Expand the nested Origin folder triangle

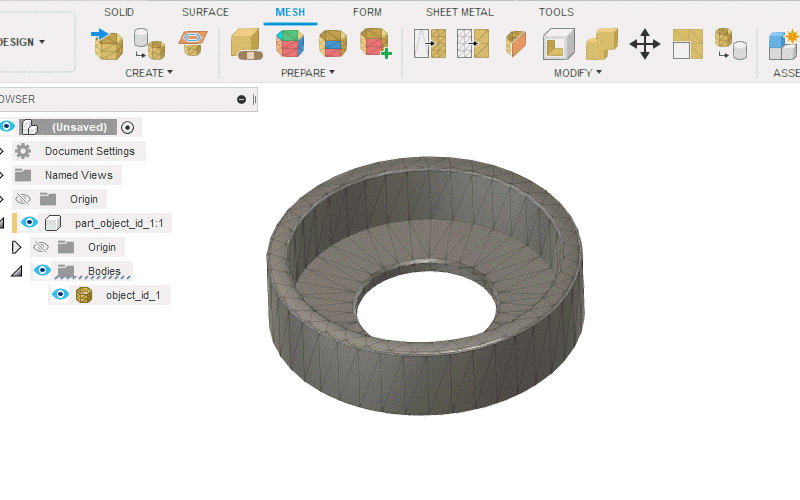[x=16, y=247]
